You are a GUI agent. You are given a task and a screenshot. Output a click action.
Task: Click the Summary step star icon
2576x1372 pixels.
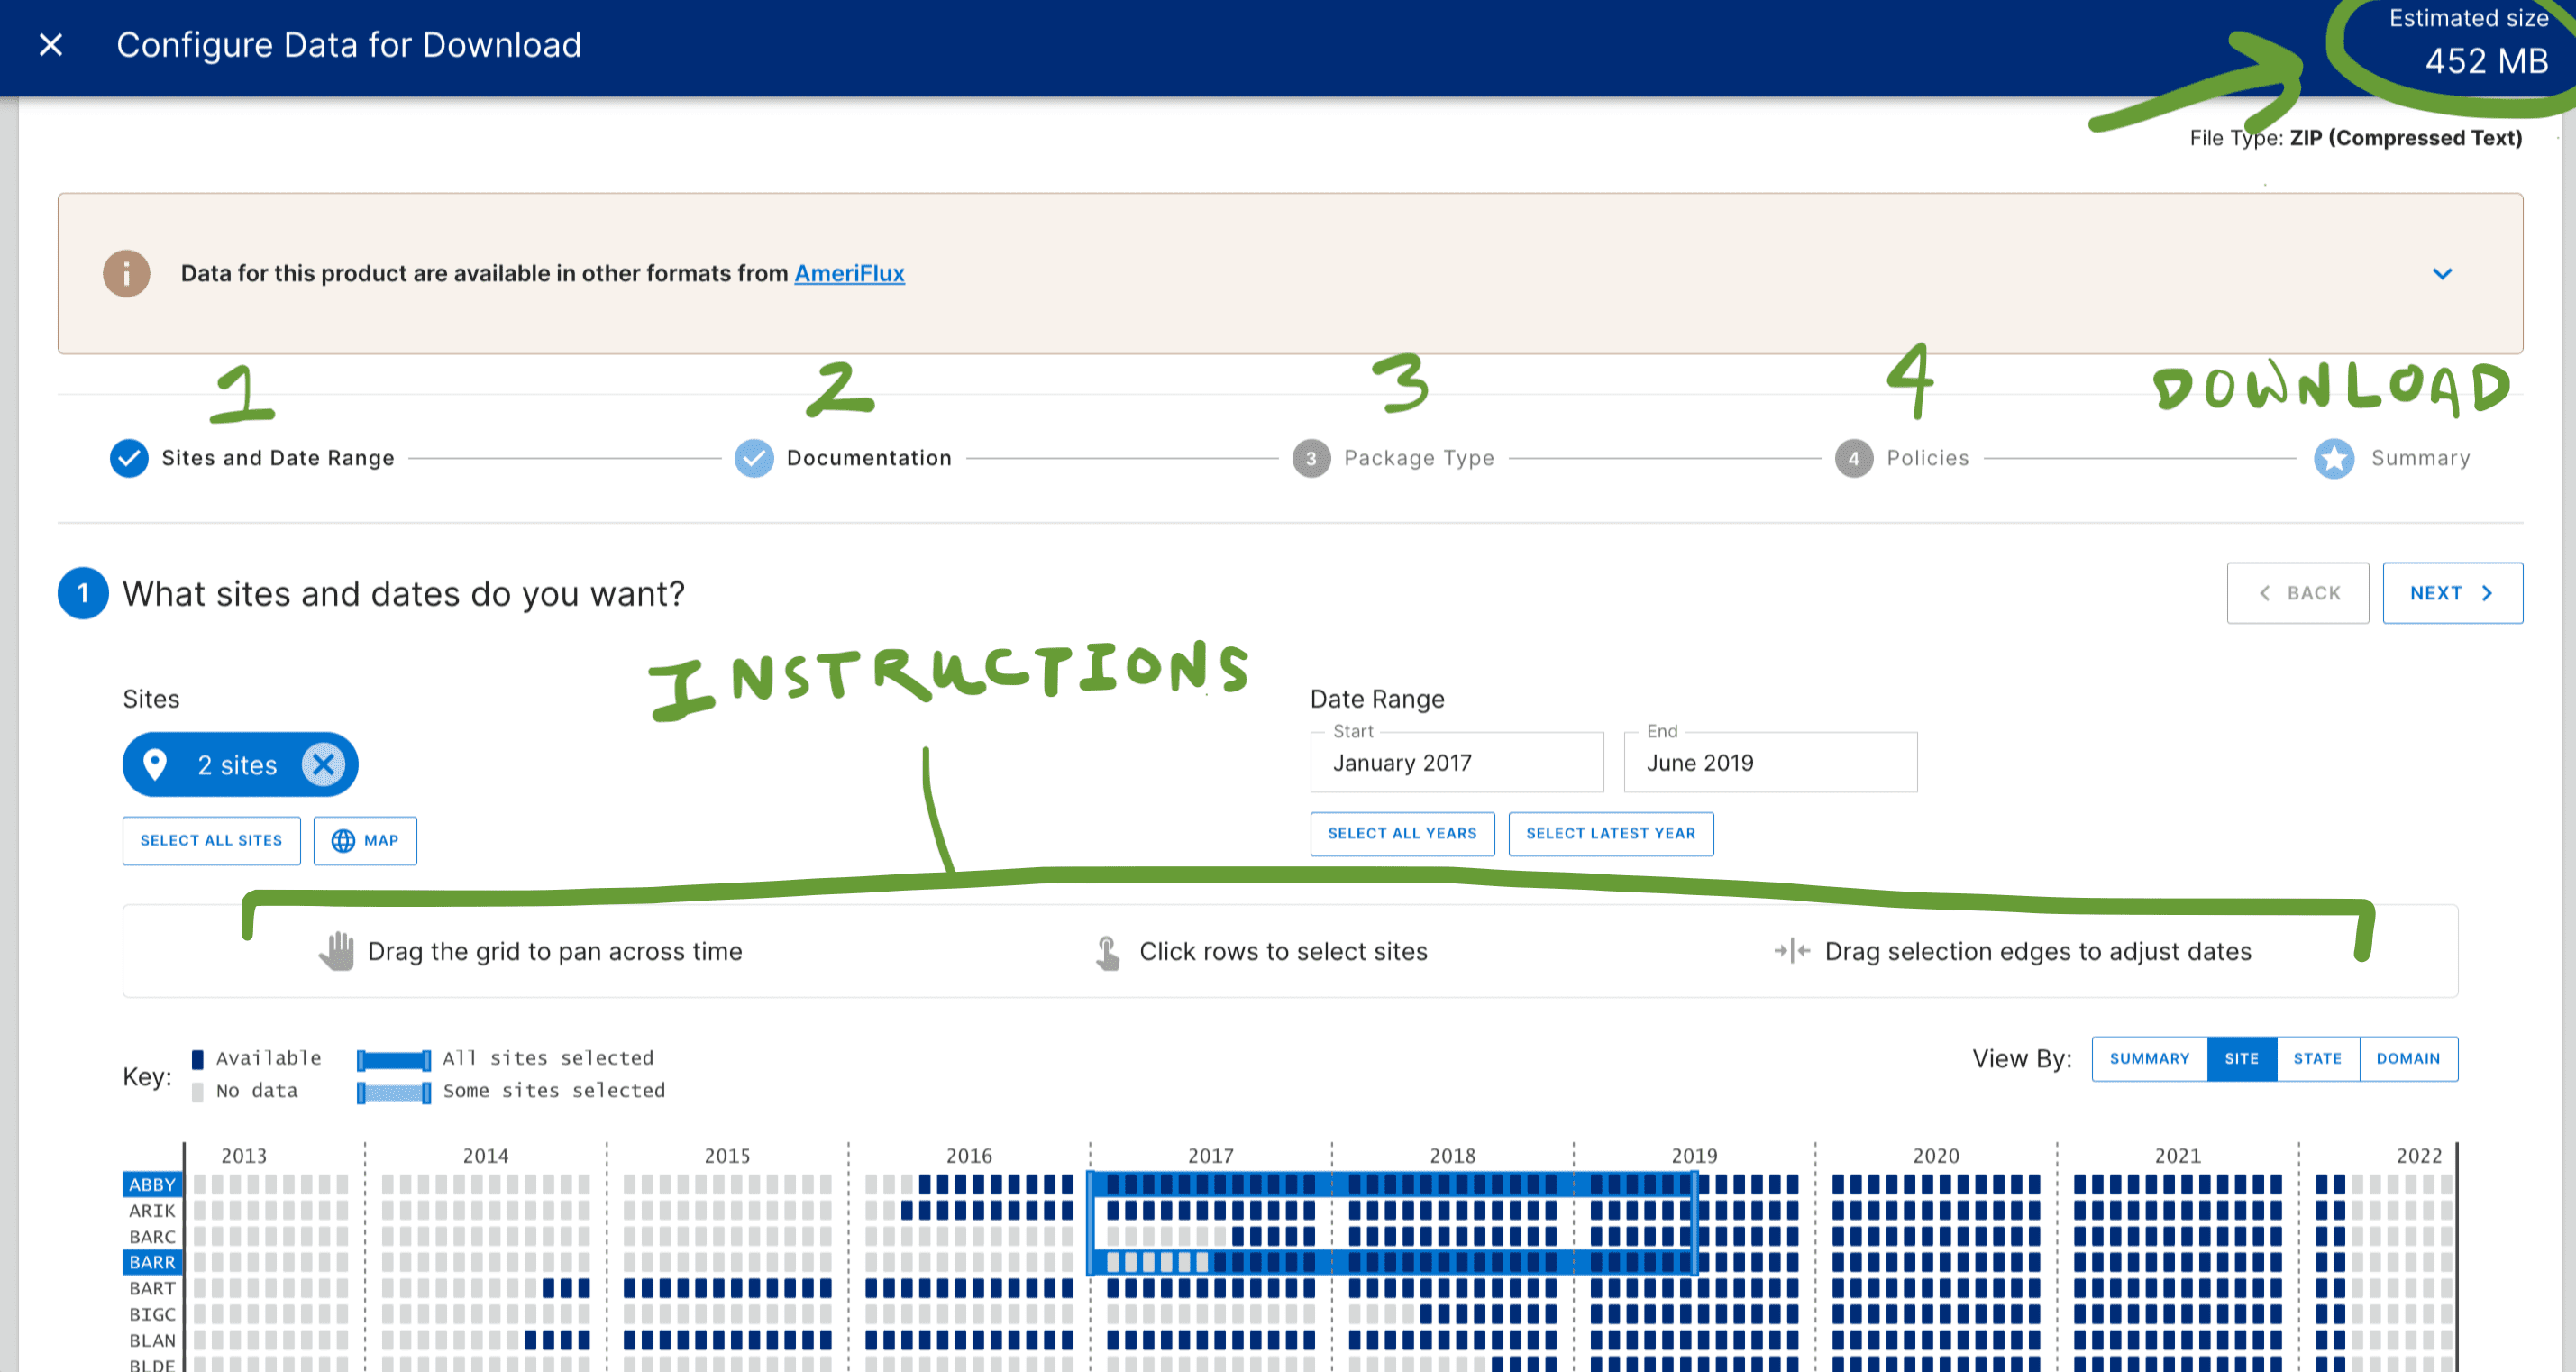point(2334,458)
